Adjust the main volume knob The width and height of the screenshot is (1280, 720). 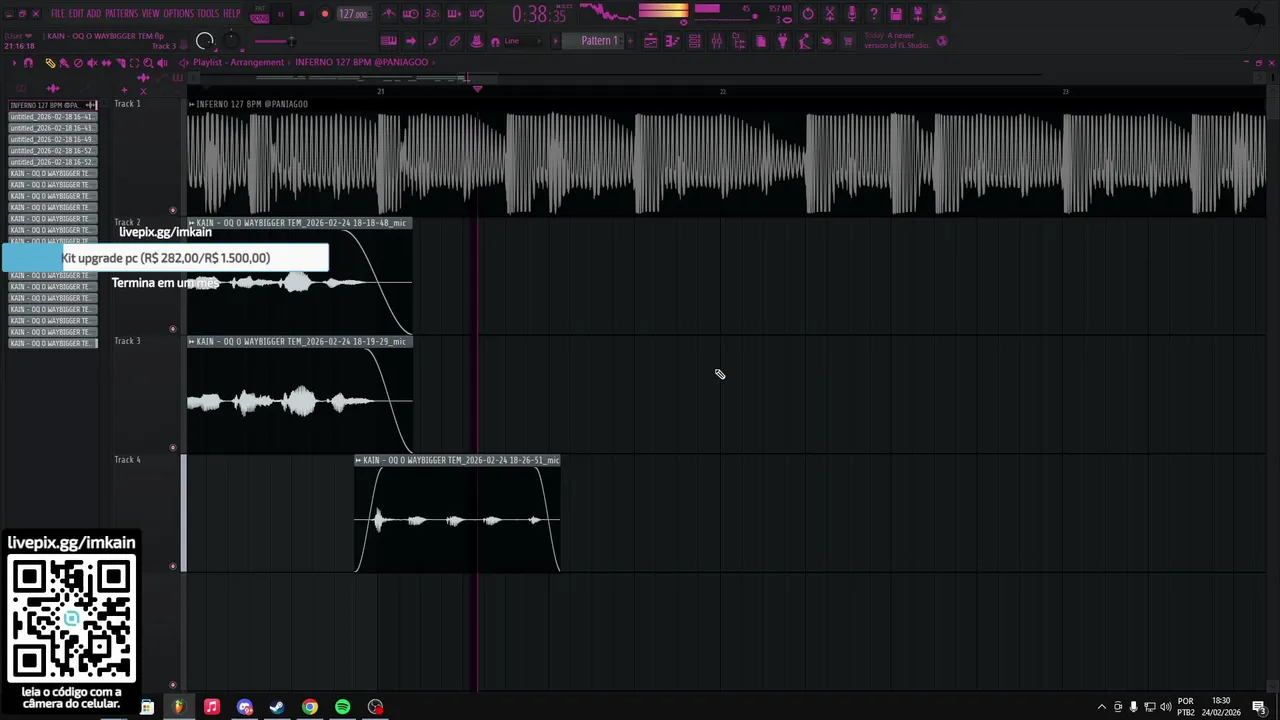pos(205,41)
